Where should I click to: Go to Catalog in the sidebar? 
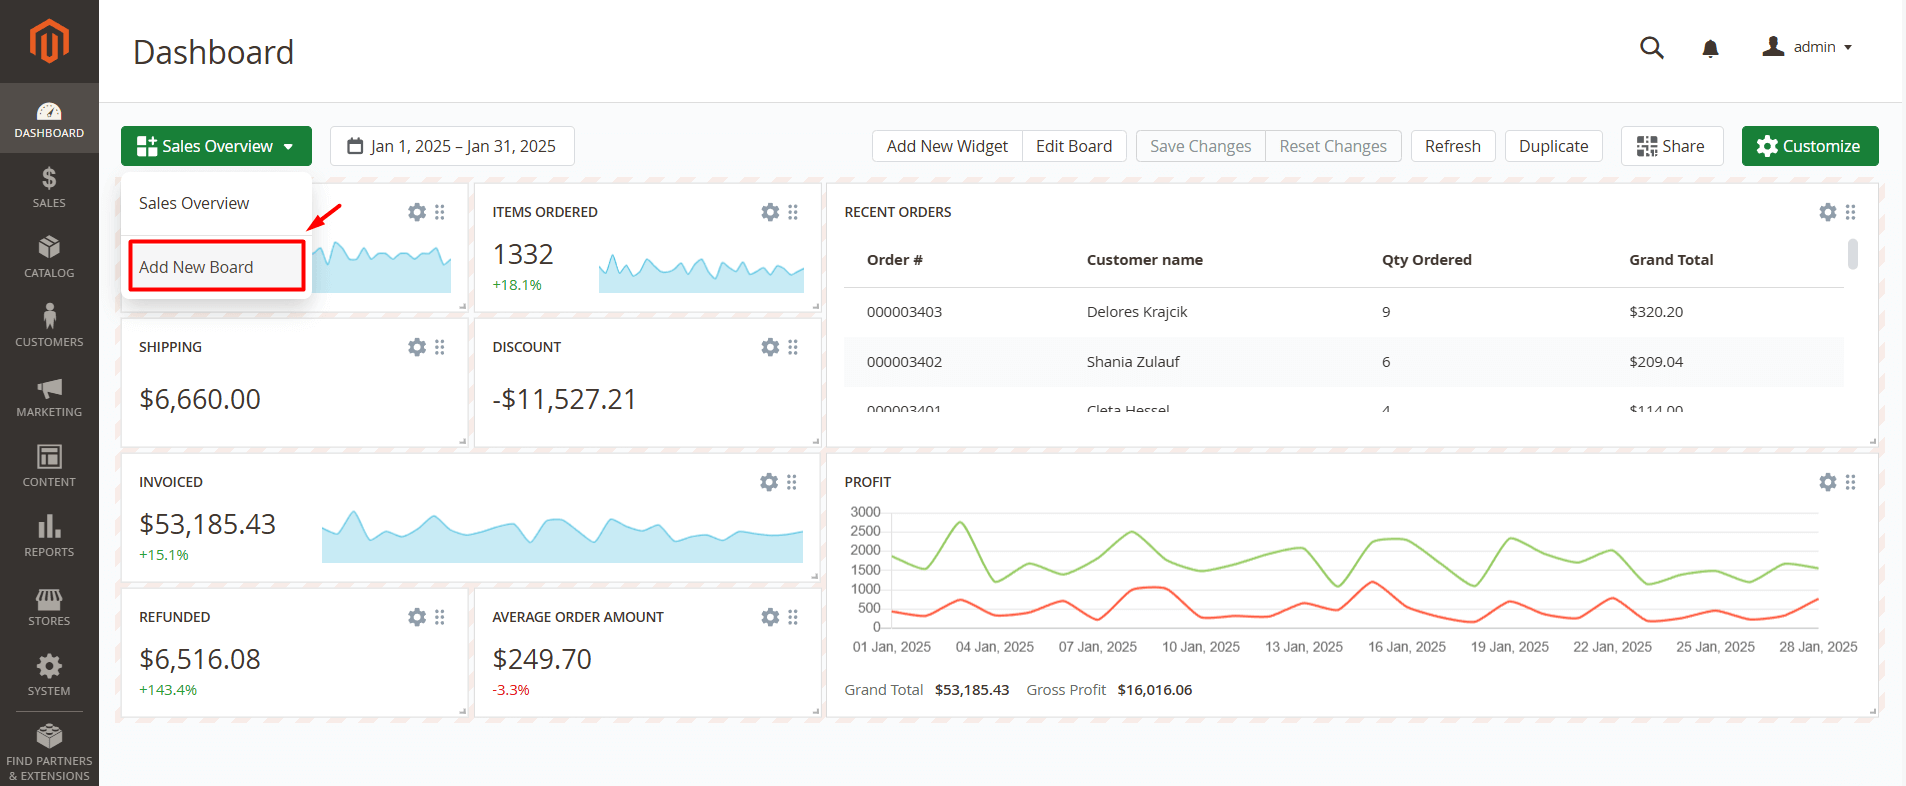(x=49, y=257)
